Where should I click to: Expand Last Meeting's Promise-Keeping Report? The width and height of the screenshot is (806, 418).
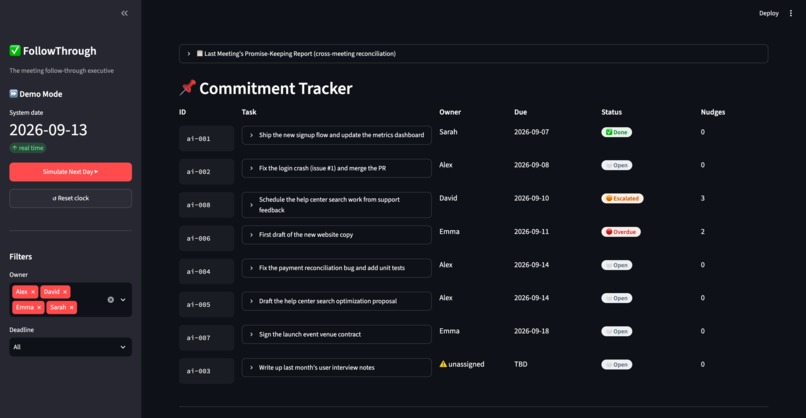(x=473, y=53)
